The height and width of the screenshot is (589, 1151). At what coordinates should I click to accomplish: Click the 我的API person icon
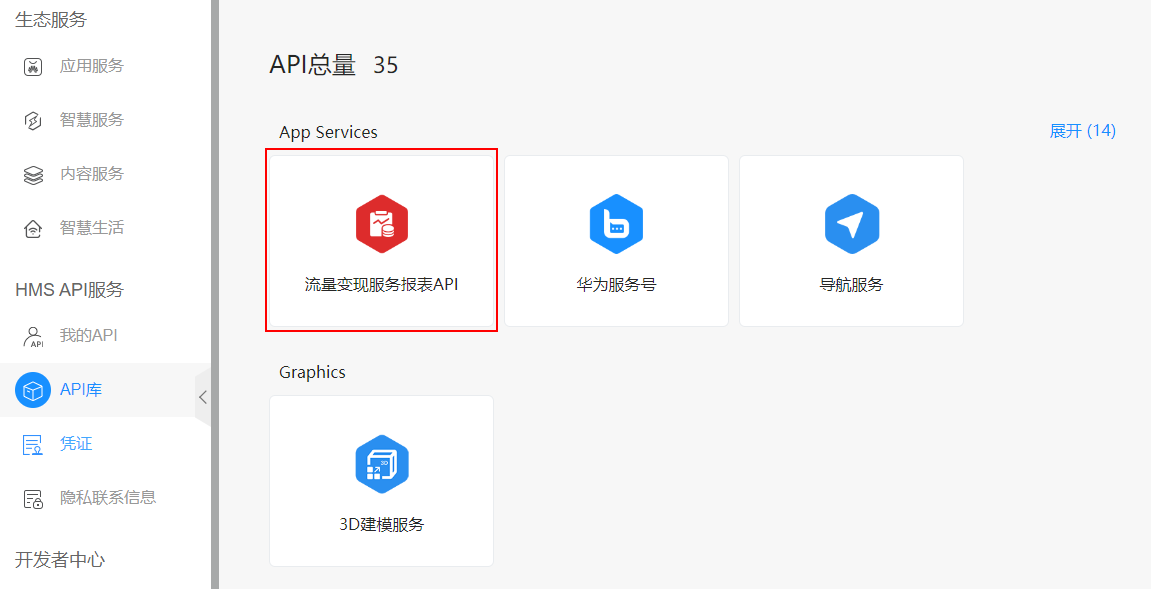(33, 336)
